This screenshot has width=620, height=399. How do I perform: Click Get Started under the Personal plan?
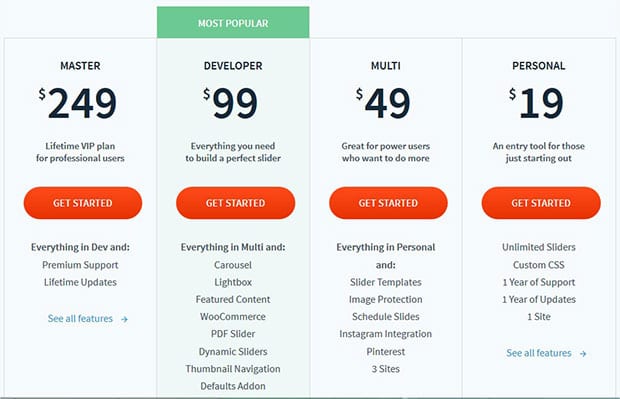541,203
